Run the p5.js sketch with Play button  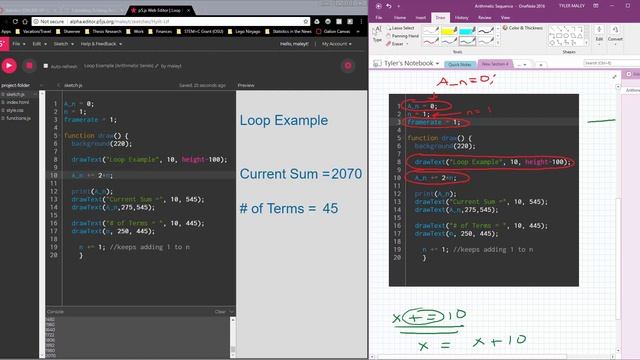pyautogui.click(x=9, y=66)
